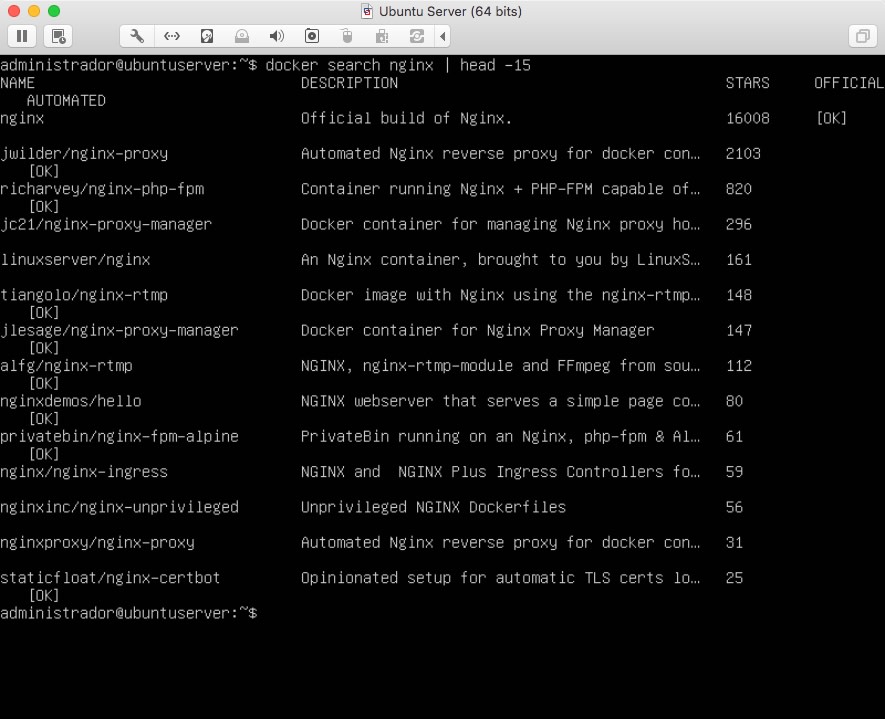Viewport: 885px width, 719px height.
Task: Click 'Docker container for Nginx Proxy Manager' description
Action: click(x=477, y=331)
